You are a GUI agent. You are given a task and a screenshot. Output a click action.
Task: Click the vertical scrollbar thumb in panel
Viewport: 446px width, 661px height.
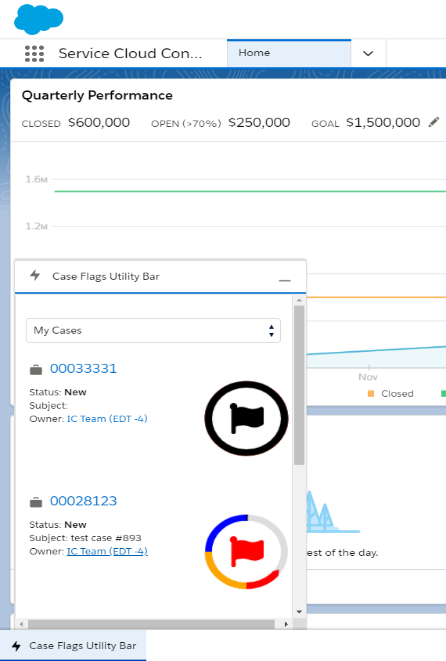click(299, 385)
